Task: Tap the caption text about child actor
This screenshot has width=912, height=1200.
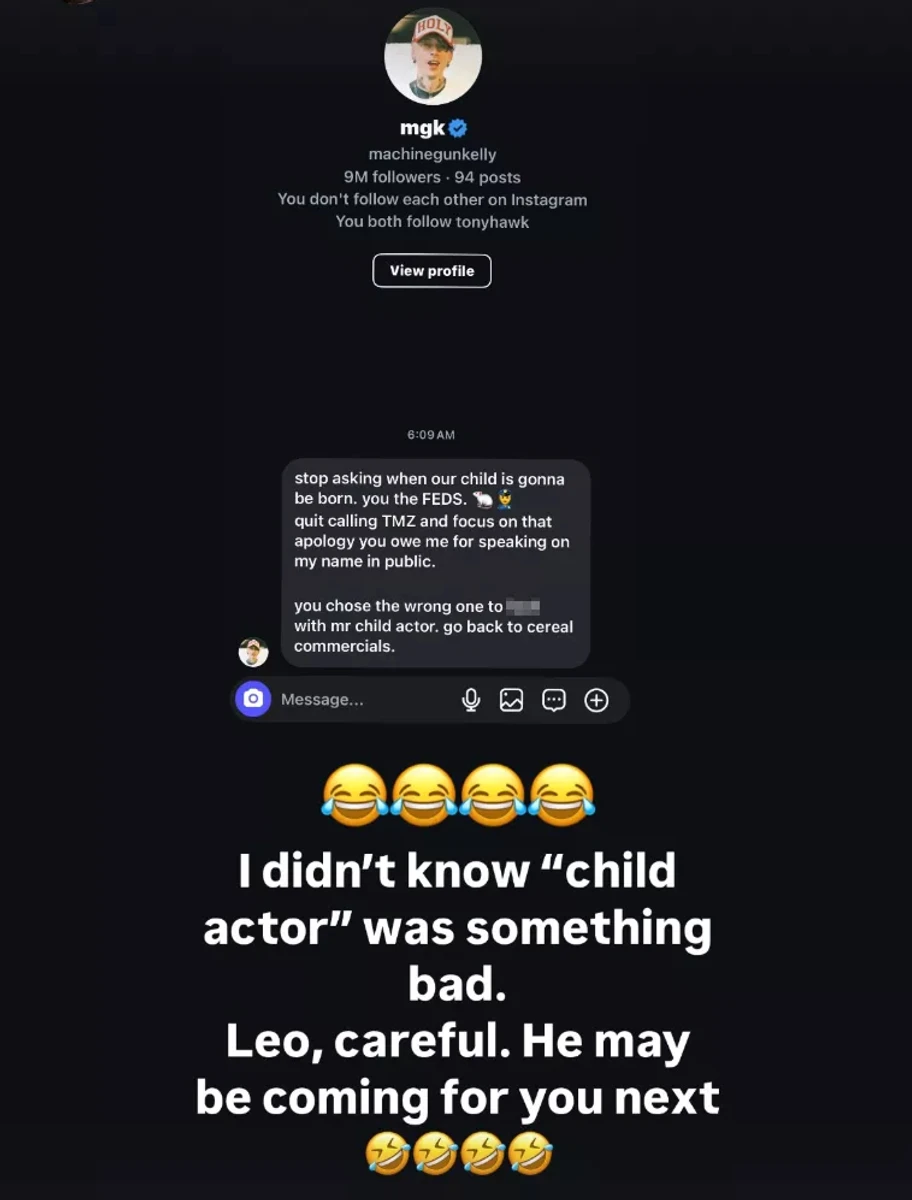Action: (x=458, y=984)
